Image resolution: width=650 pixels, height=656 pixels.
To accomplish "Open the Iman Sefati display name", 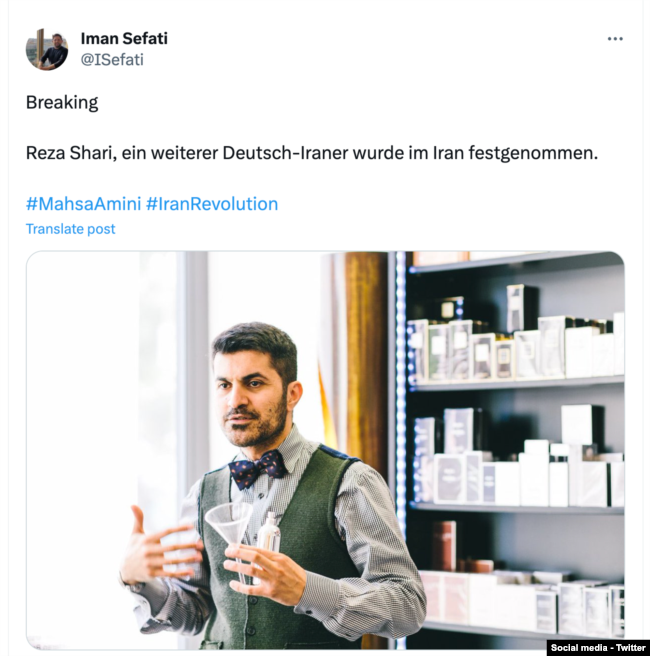I will pyautogui.click(x=124, y=38).
